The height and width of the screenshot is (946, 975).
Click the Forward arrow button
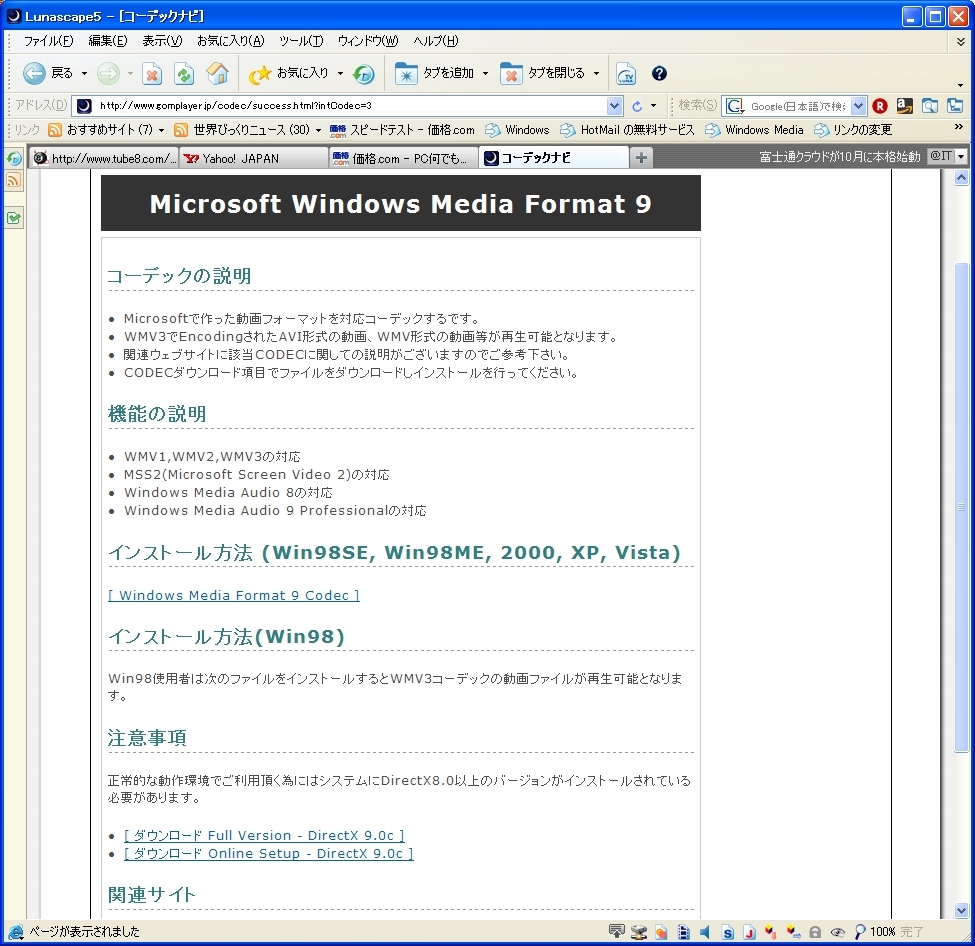tap(108, 73)
